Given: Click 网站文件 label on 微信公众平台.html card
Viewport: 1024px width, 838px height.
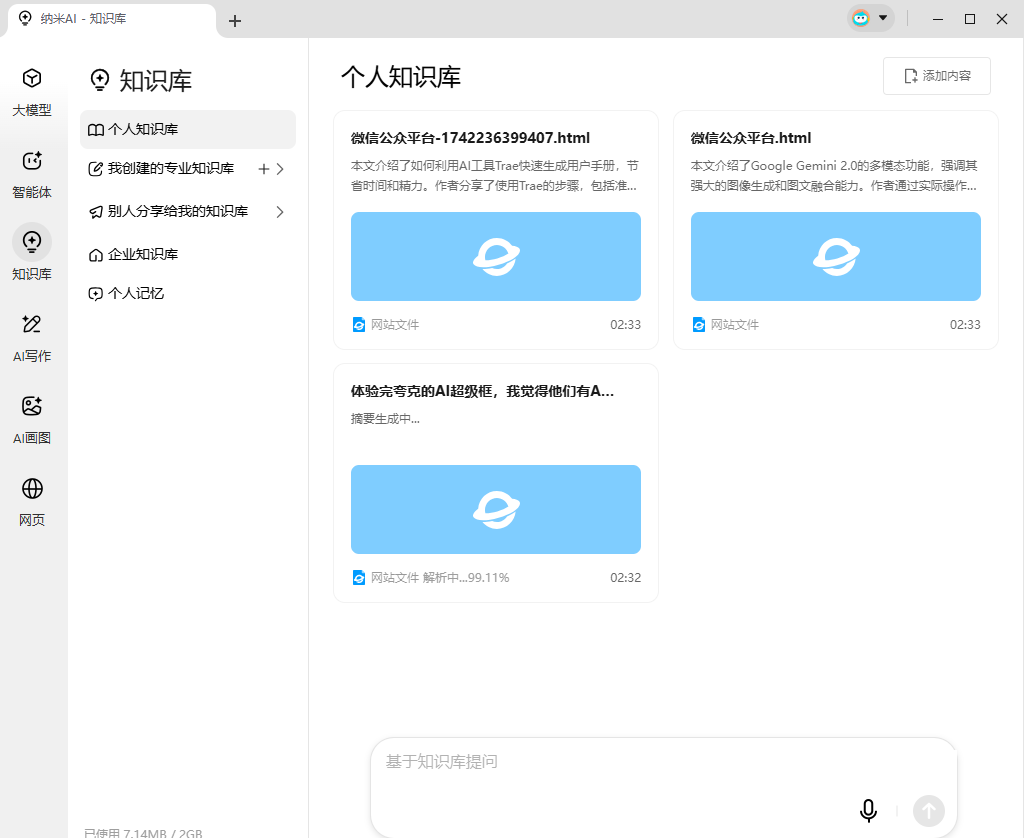Looking at the screenshot, I should tap(735, 325).
